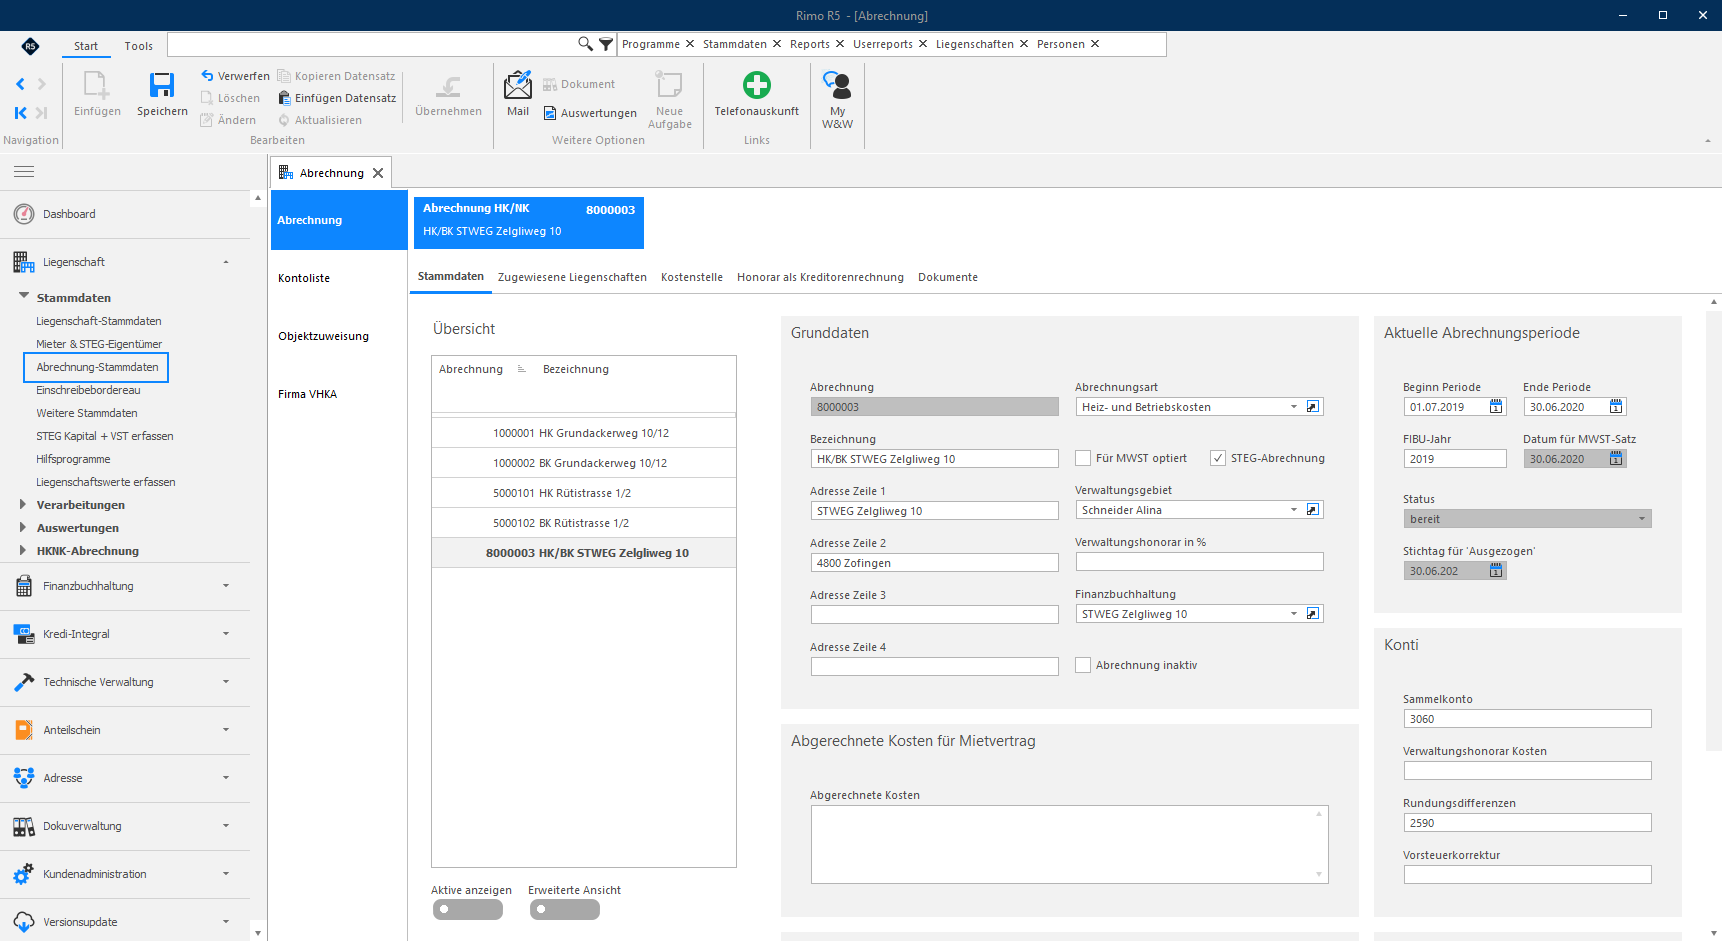This screenshot has width=1722, height=941.
Task: Click the filter funnel icon
Action: coord(606,44)
